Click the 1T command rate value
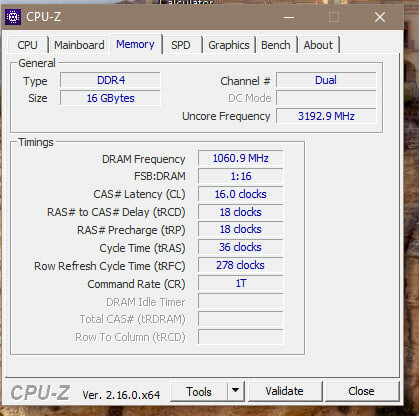This screenshot has width=419, height=416. click(240, 283)
